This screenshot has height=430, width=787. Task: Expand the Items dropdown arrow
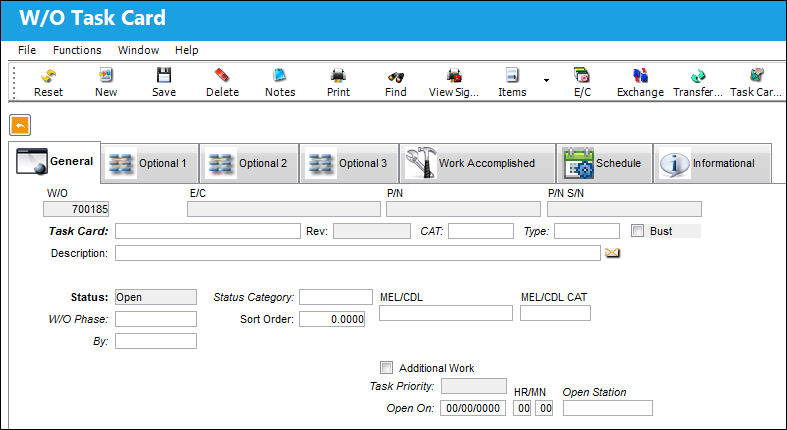[x=546, y=80]
